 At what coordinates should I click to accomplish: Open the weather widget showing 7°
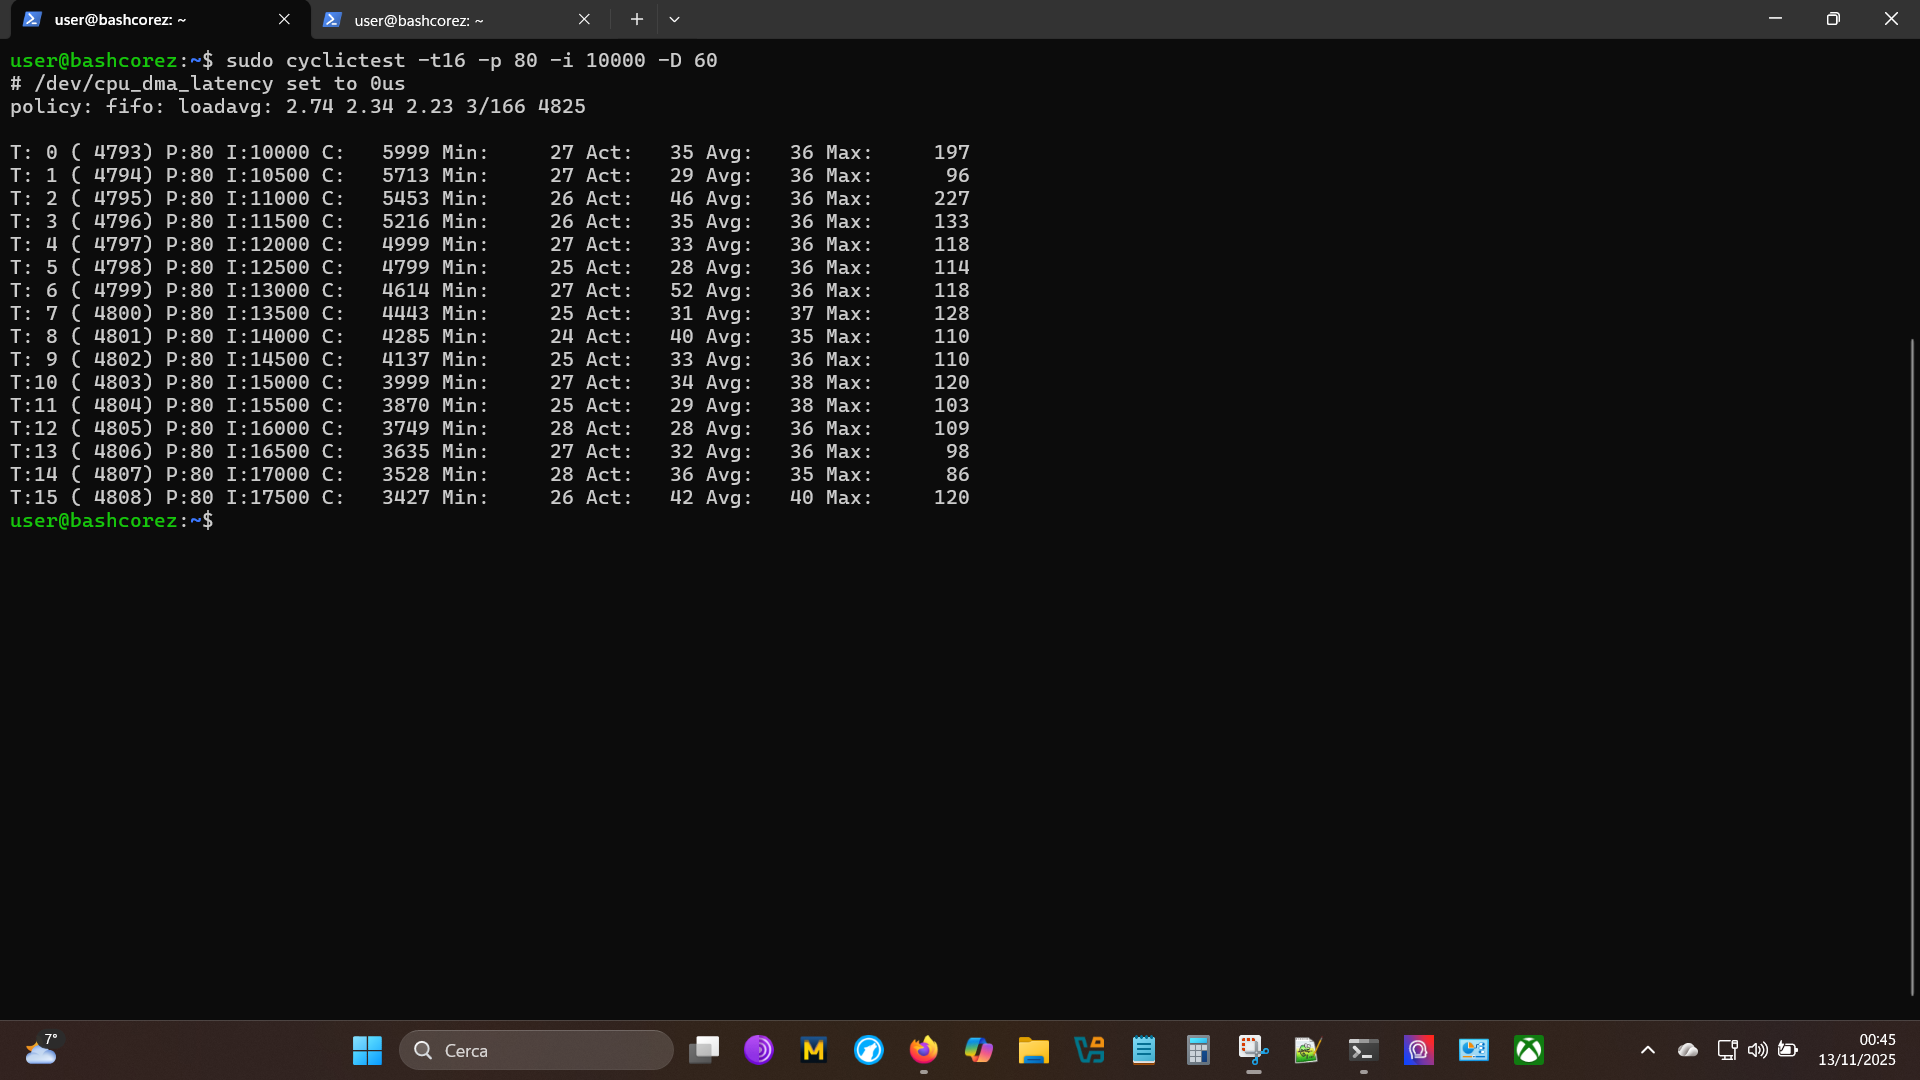tap(41, 1050)
